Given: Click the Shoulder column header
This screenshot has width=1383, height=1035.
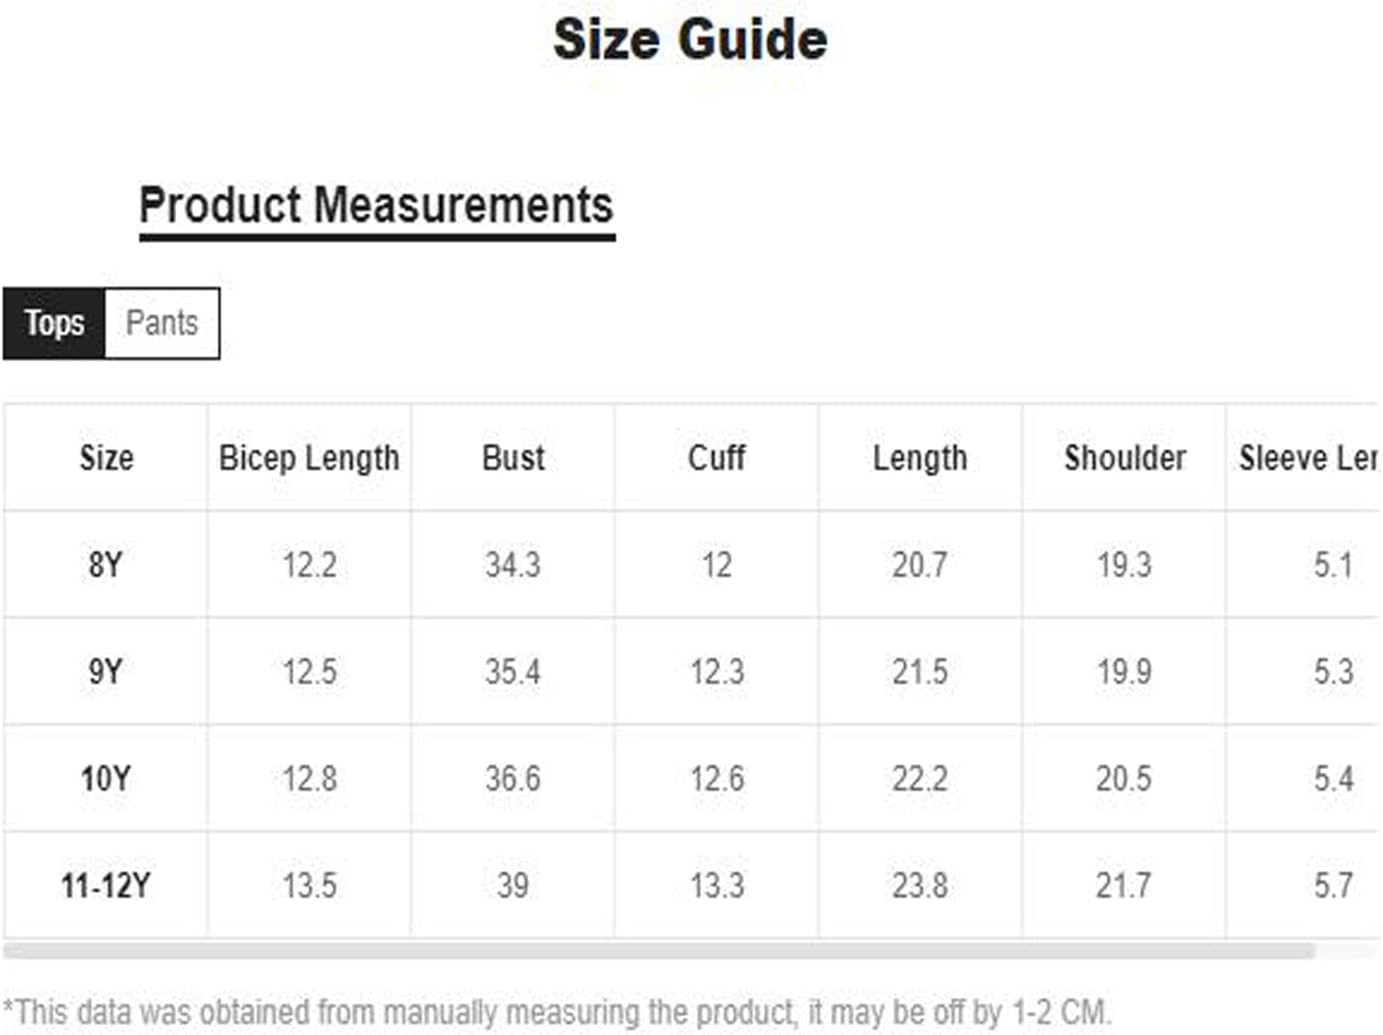Looking at the screenshot, I should coord(1125,458).
